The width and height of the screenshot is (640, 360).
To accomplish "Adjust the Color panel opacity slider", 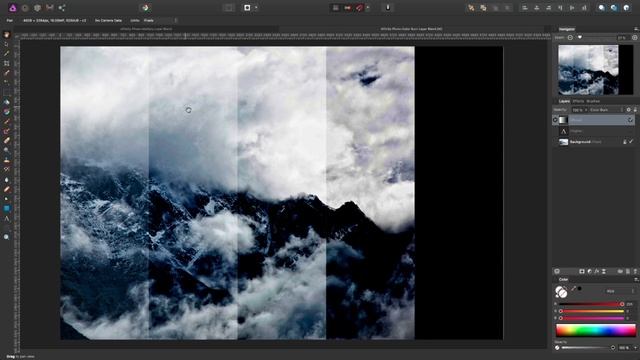I will 588,348.
